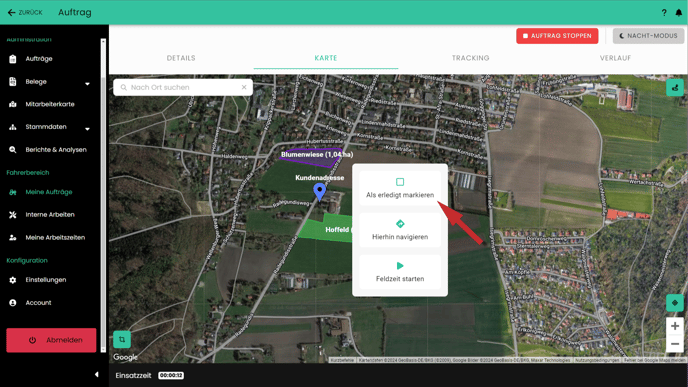The height and width of the screenshot is (387, 688).
Task: Click the crop icon at map bottom-left
Action: (x=122, y=339)
